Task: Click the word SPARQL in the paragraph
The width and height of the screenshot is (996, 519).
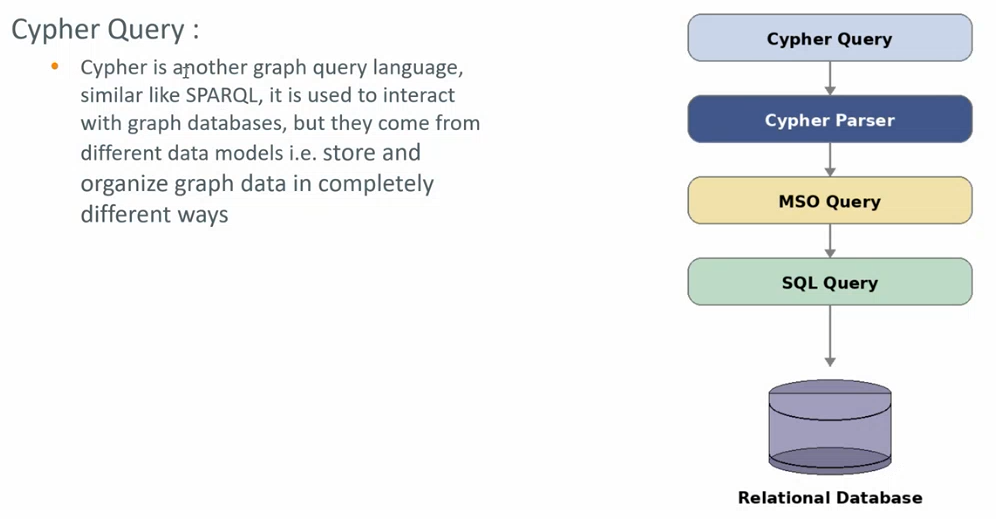Action: 222,95
